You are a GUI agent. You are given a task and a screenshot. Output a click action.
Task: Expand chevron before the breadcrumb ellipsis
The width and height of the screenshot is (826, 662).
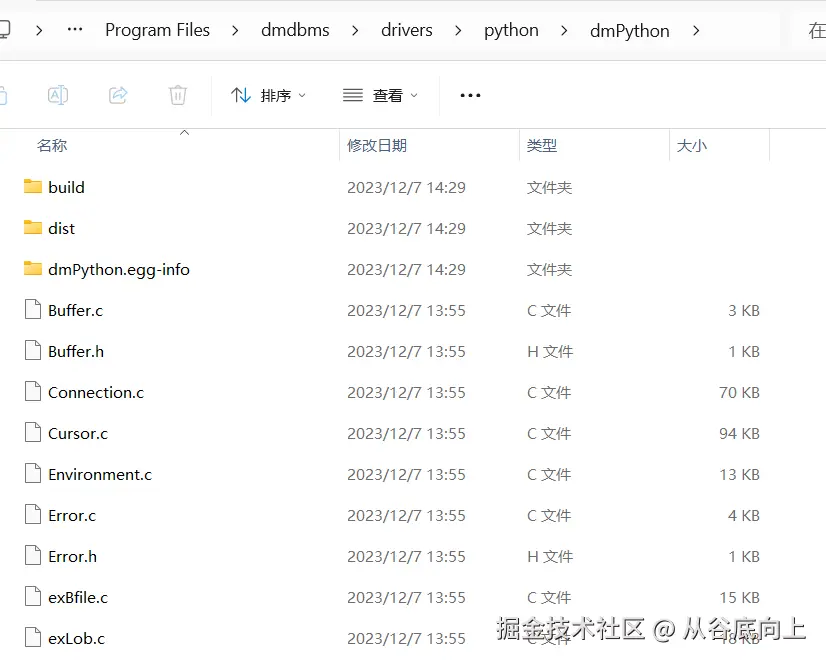(38, 31)
